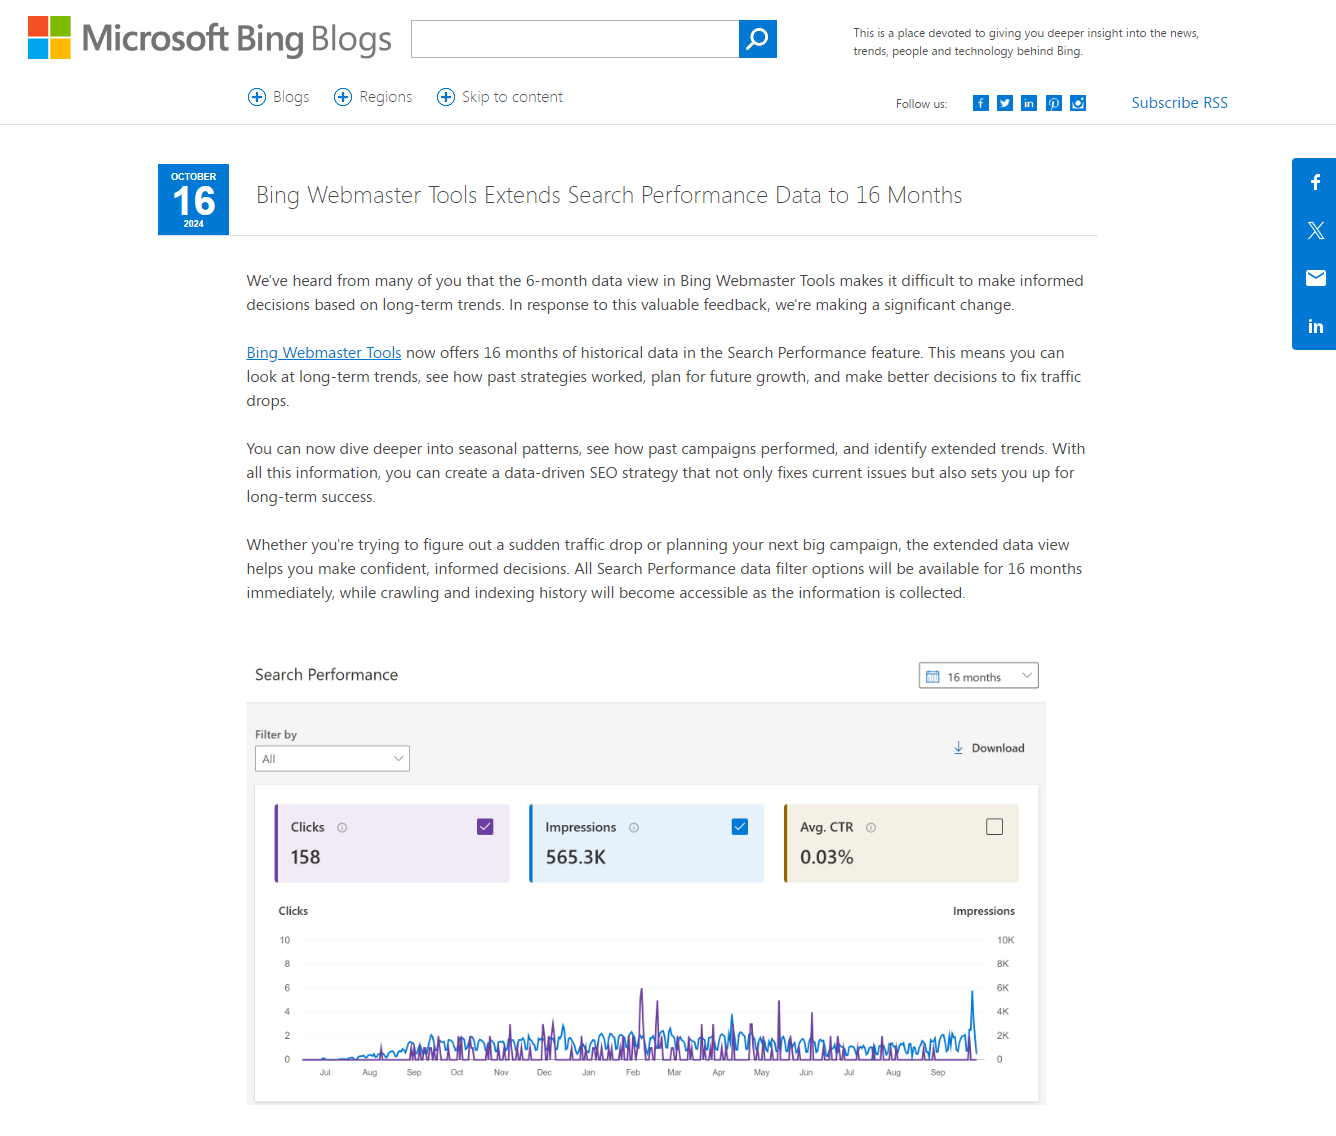
Task: Follow the Bing Webmaster Tools link
Action: pyautogui.click(x=324, y=353)
